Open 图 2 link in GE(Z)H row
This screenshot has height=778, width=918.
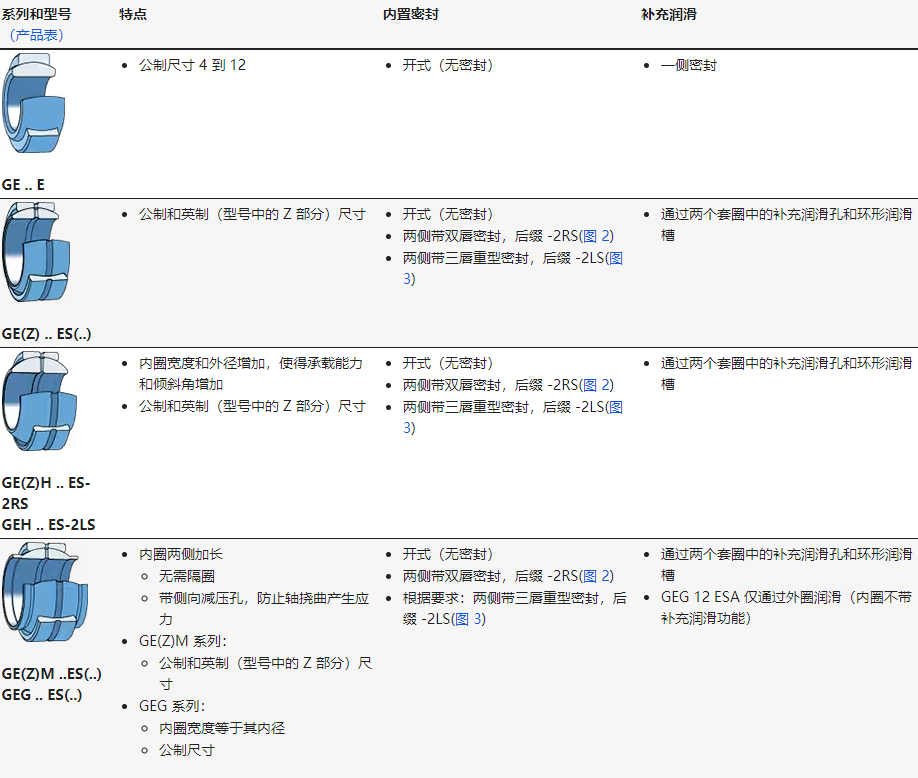coord(598,385)
